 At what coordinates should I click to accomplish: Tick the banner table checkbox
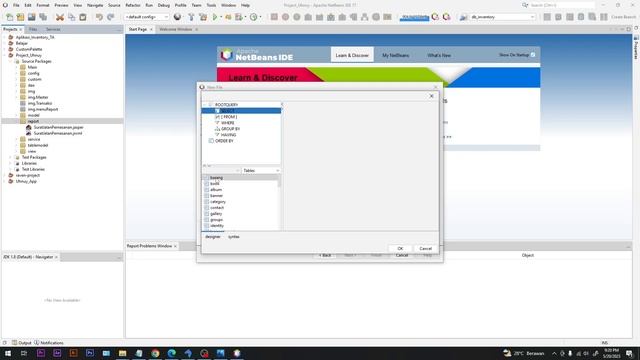click(207, 196)
